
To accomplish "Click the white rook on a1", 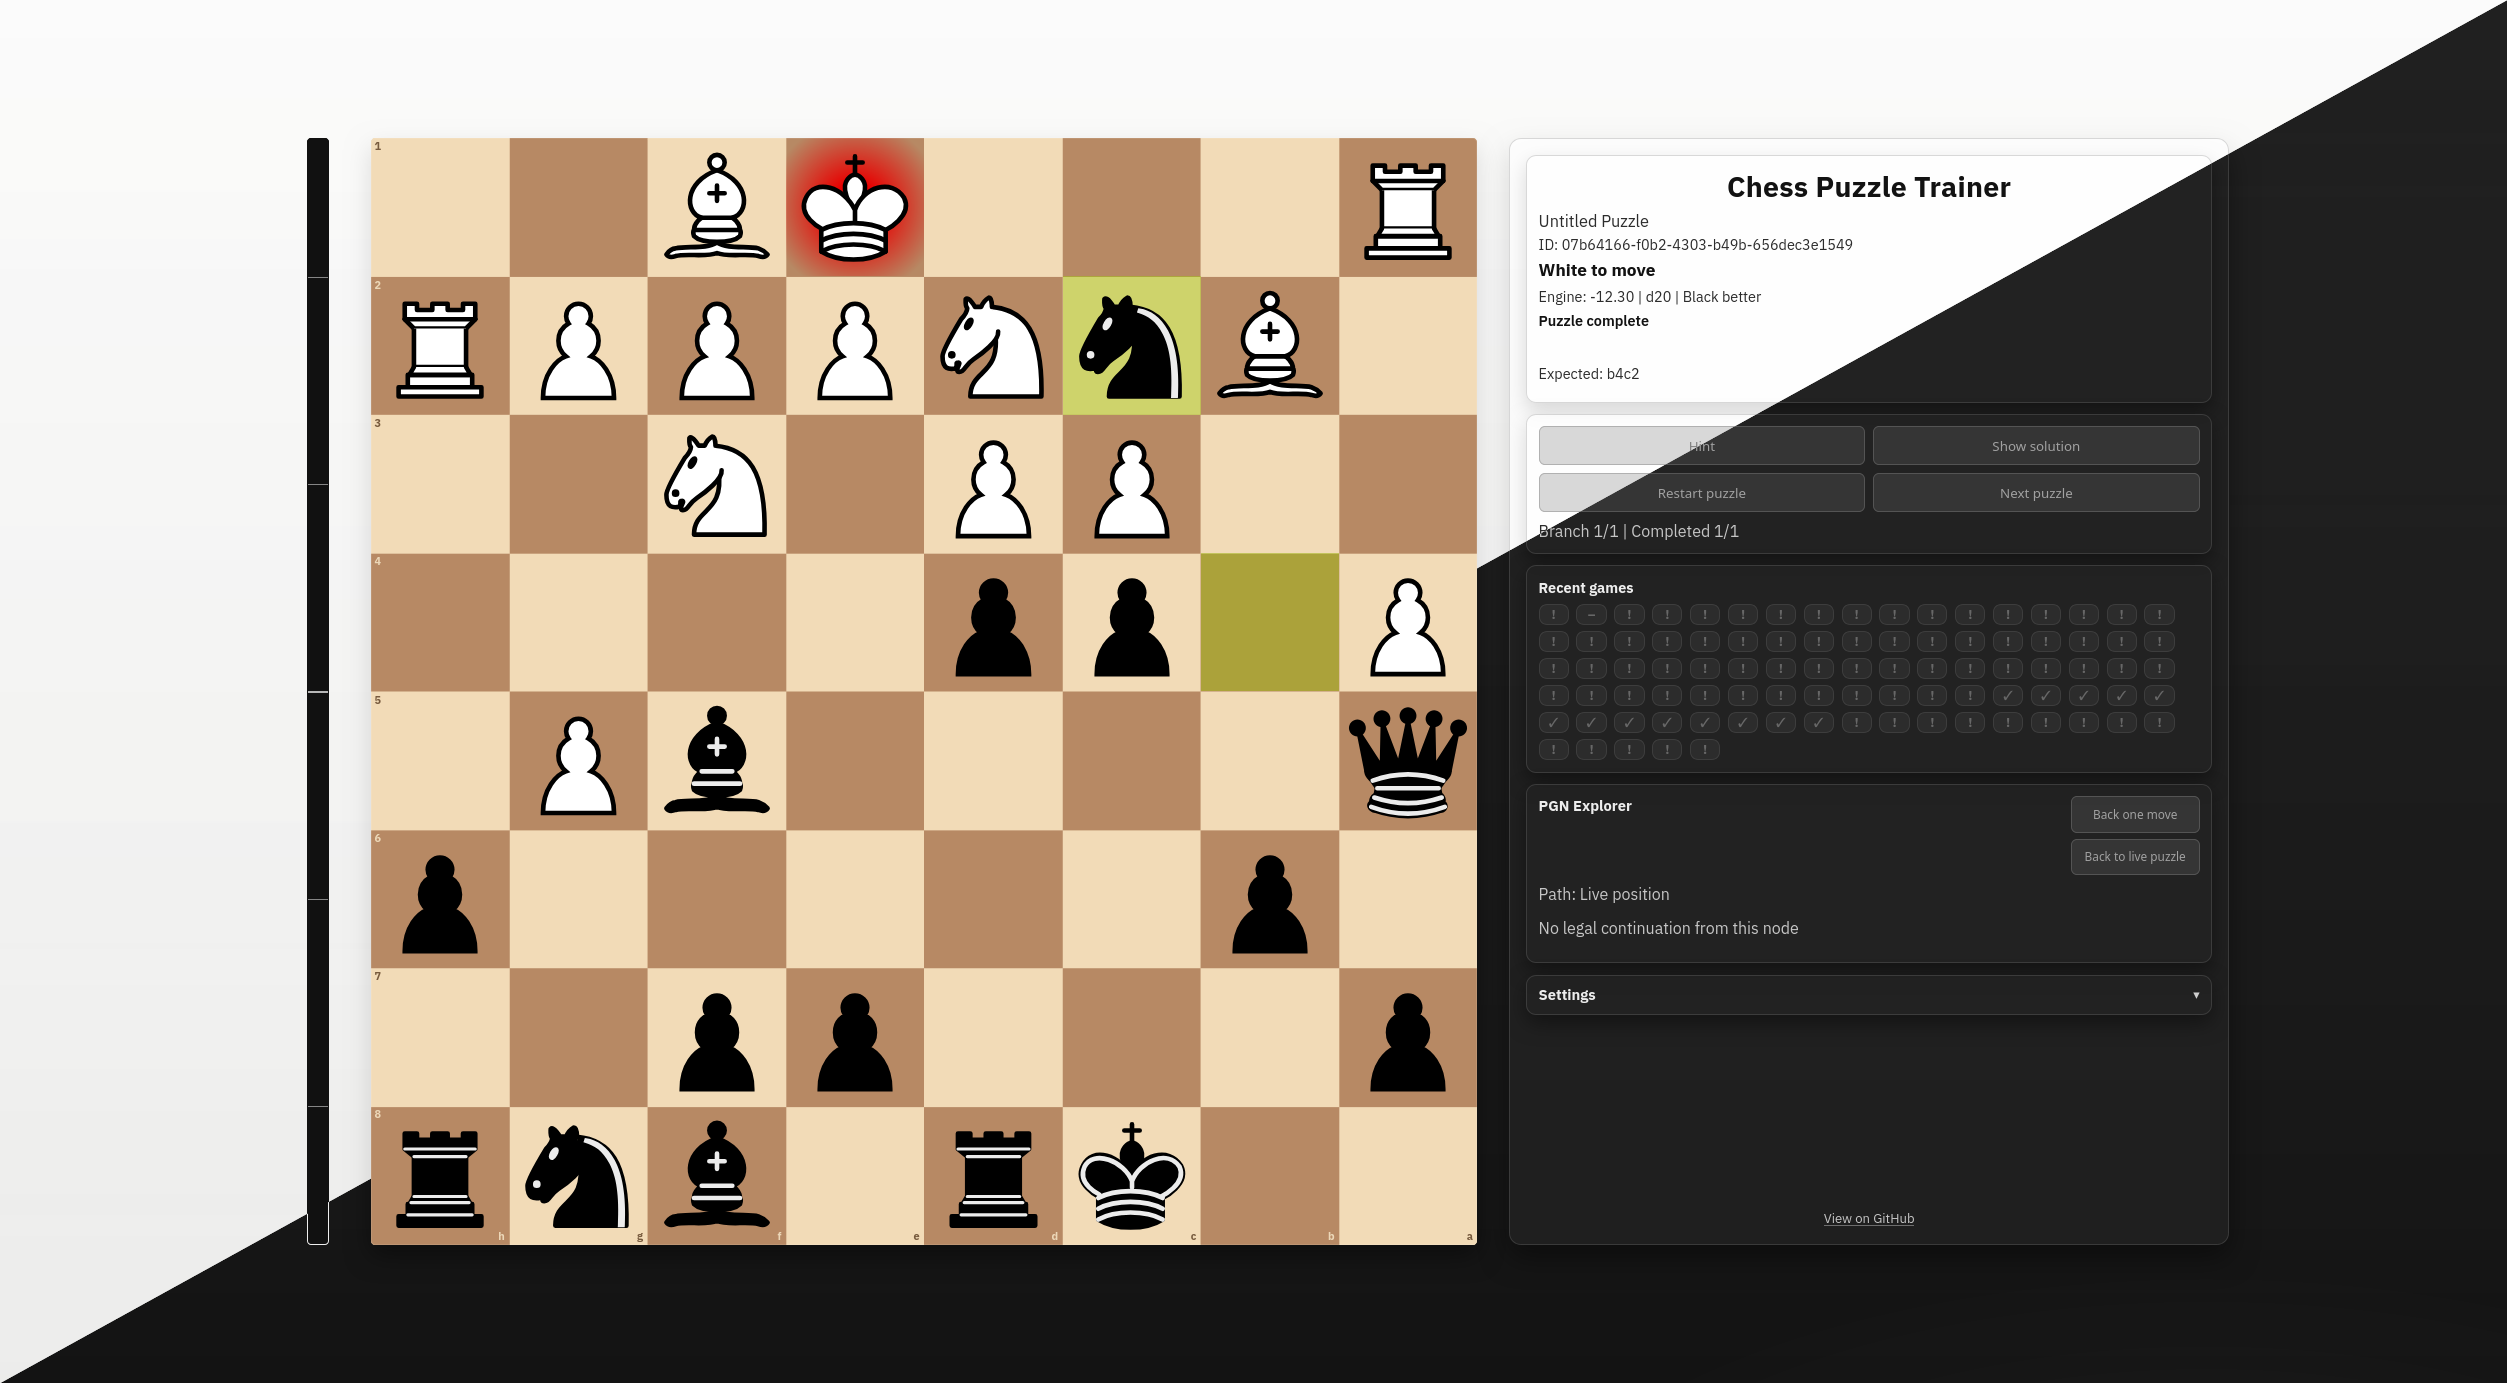I will pyautogui.click(x=1408, y=205).
